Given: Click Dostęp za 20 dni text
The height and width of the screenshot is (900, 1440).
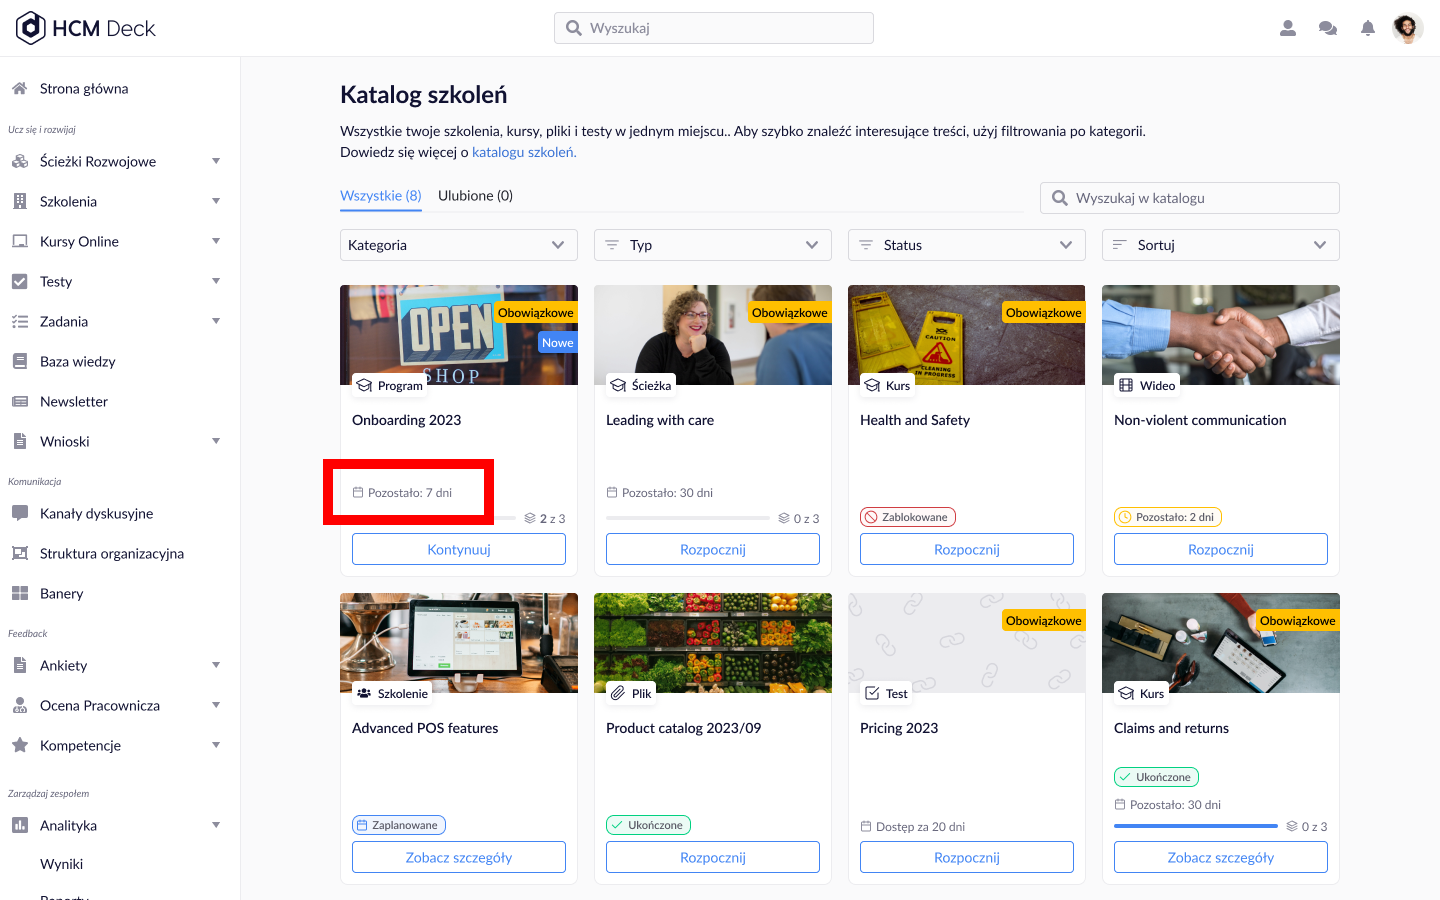Looking at the screenshot, I should click(920, 827).
